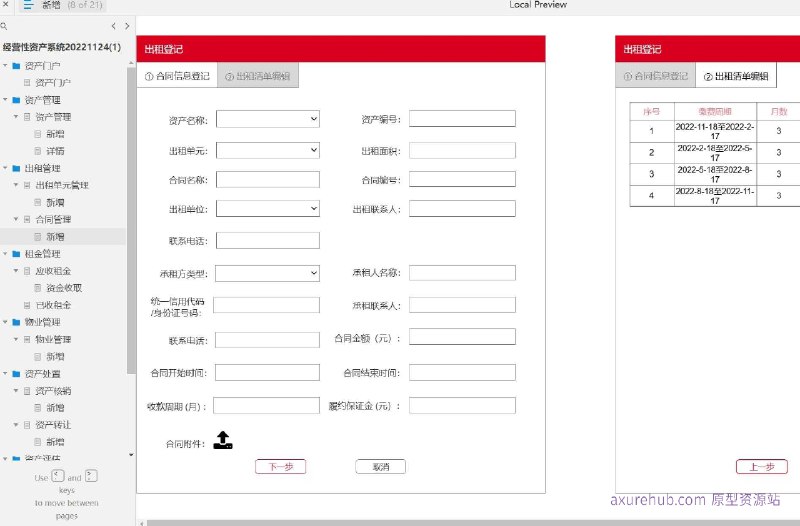
Task: Open the 已收租金 page in sitemap
Action: 53,305
